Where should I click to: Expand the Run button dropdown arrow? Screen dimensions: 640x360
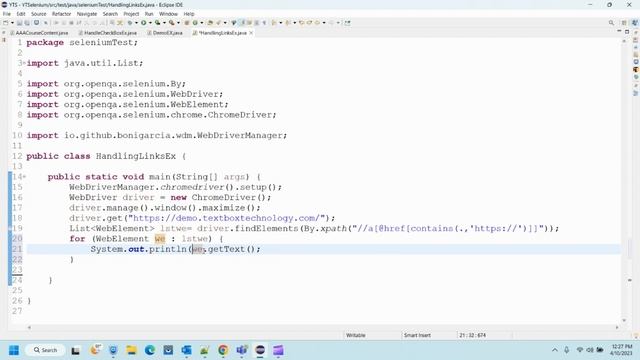click(x=150, y=23)
